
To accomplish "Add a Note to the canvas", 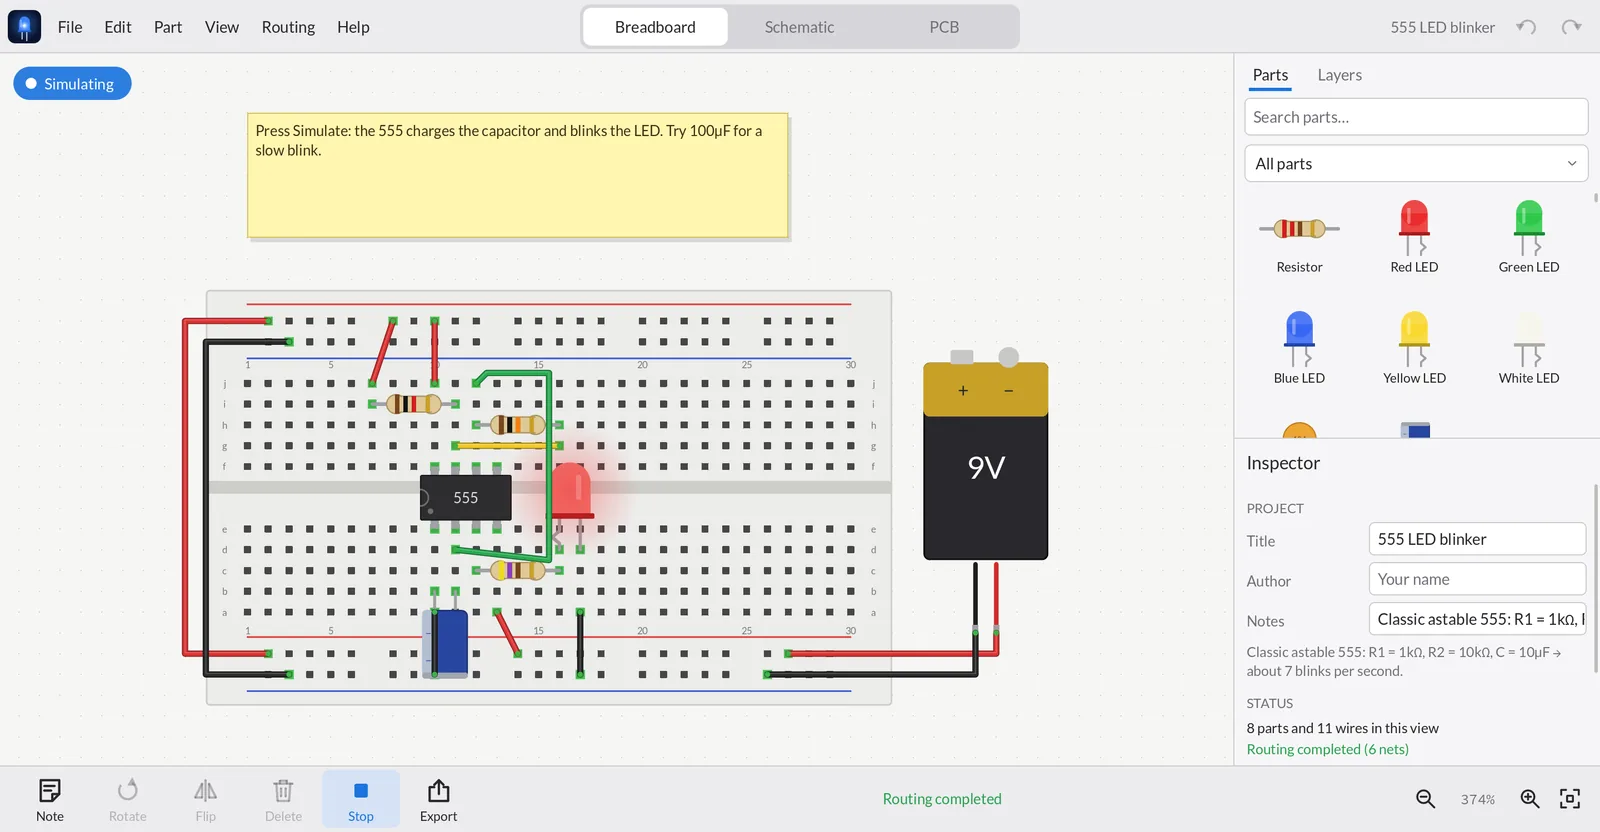I will click(50, 800).
